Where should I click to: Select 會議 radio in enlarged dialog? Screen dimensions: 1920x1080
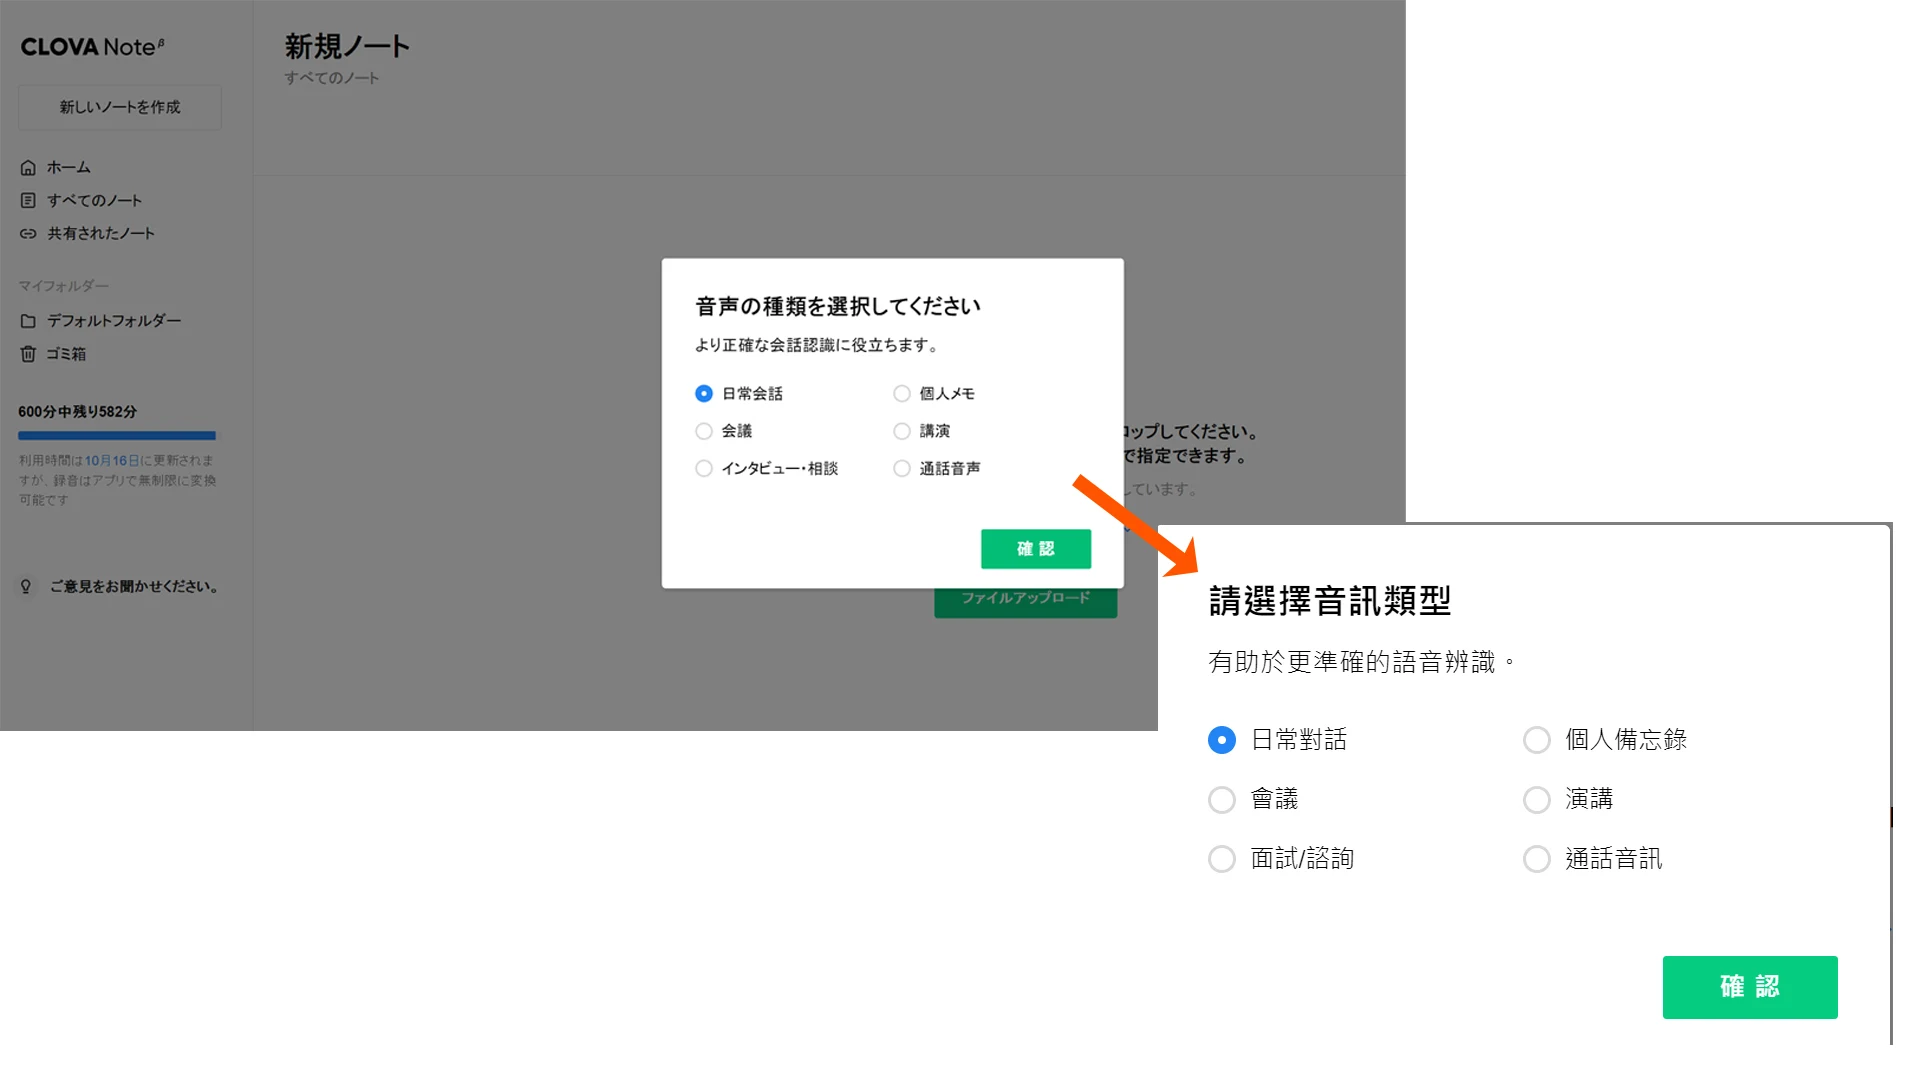point(1222,800)
